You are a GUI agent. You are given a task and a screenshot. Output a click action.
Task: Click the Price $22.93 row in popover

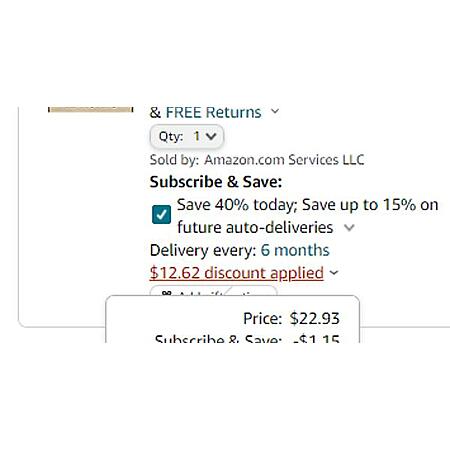tap(291, 318)
